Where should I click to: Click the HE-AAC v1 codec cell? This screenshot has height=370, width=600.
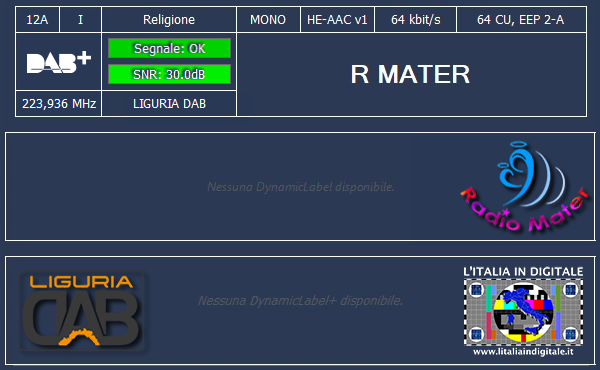tap(337, 20)
